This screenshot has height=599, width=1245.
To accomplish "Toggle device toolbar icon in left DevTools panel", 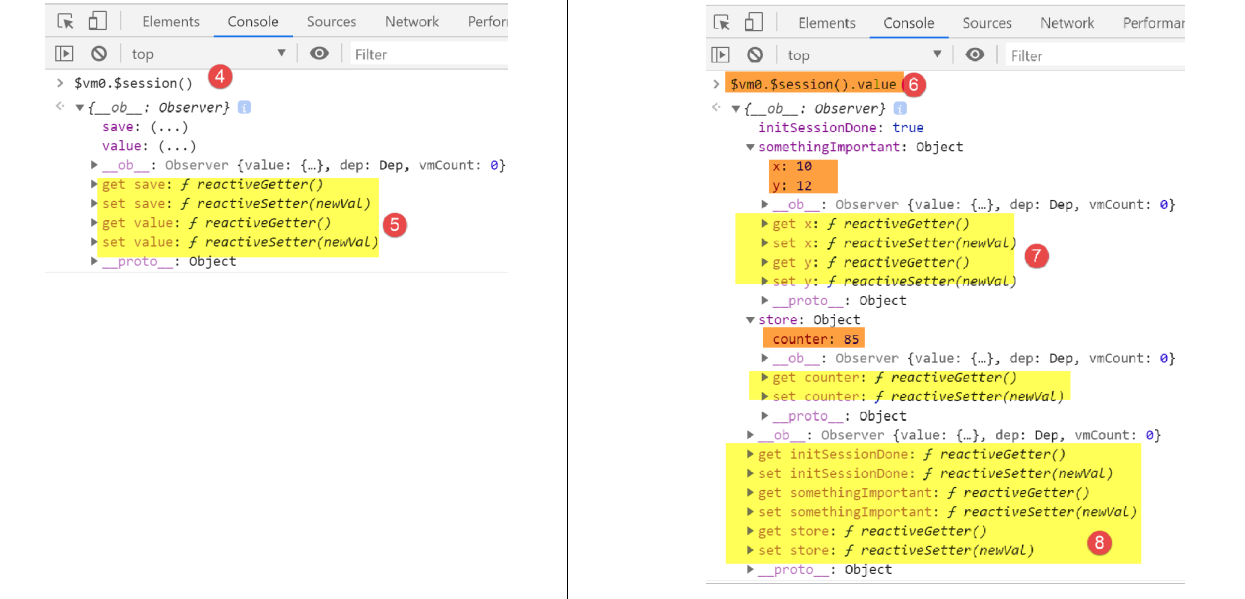I will click(97, 21).
